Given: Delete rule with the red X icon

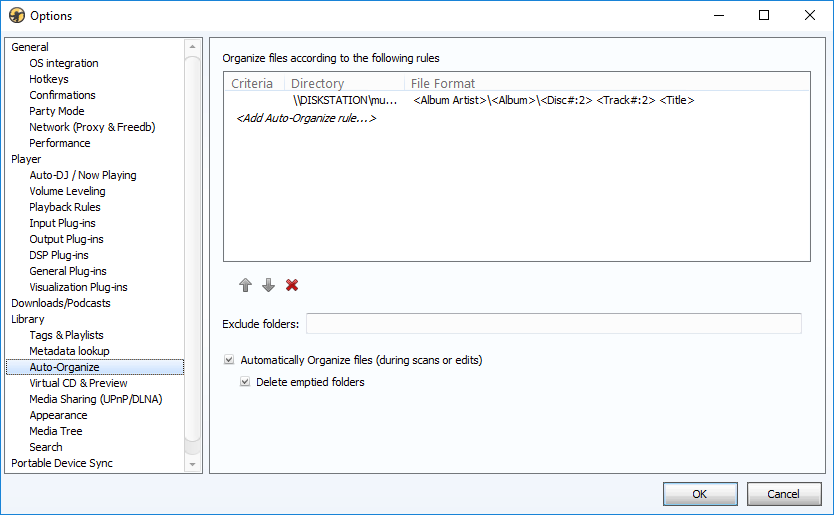Looking at the screenshot, I should click(x=292, y=286).
